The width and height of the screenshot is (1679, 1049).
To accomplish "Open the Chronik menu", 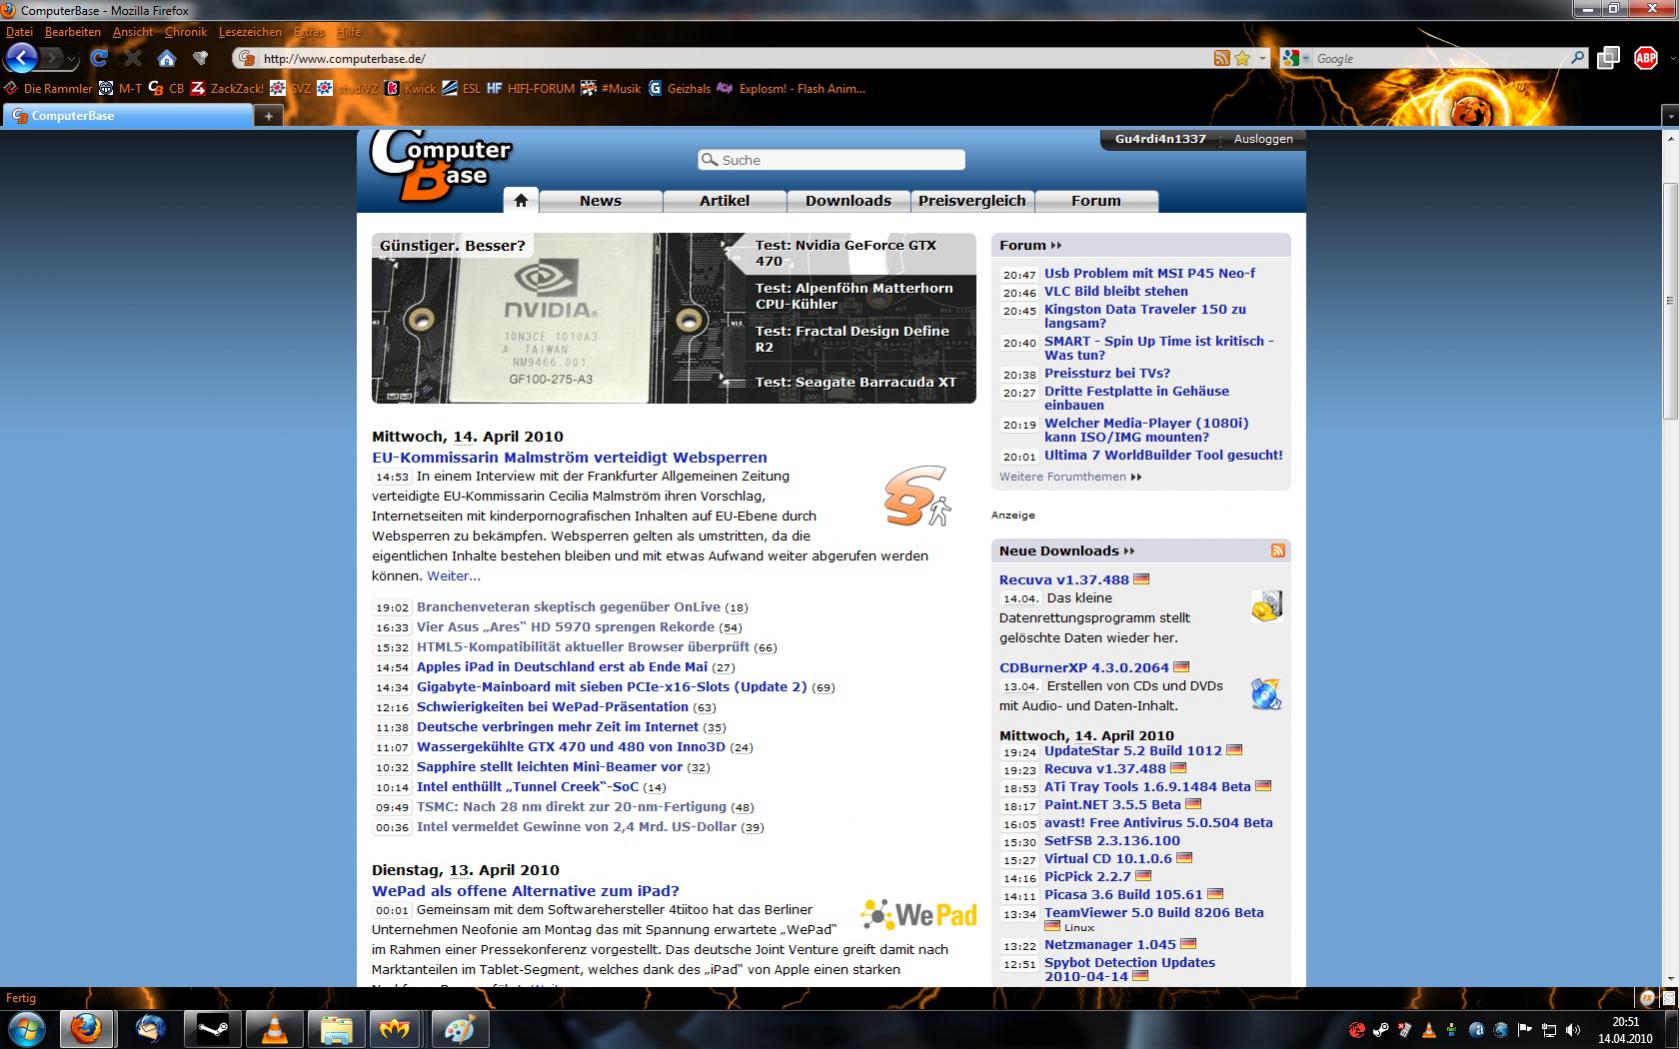I will 185,32.
